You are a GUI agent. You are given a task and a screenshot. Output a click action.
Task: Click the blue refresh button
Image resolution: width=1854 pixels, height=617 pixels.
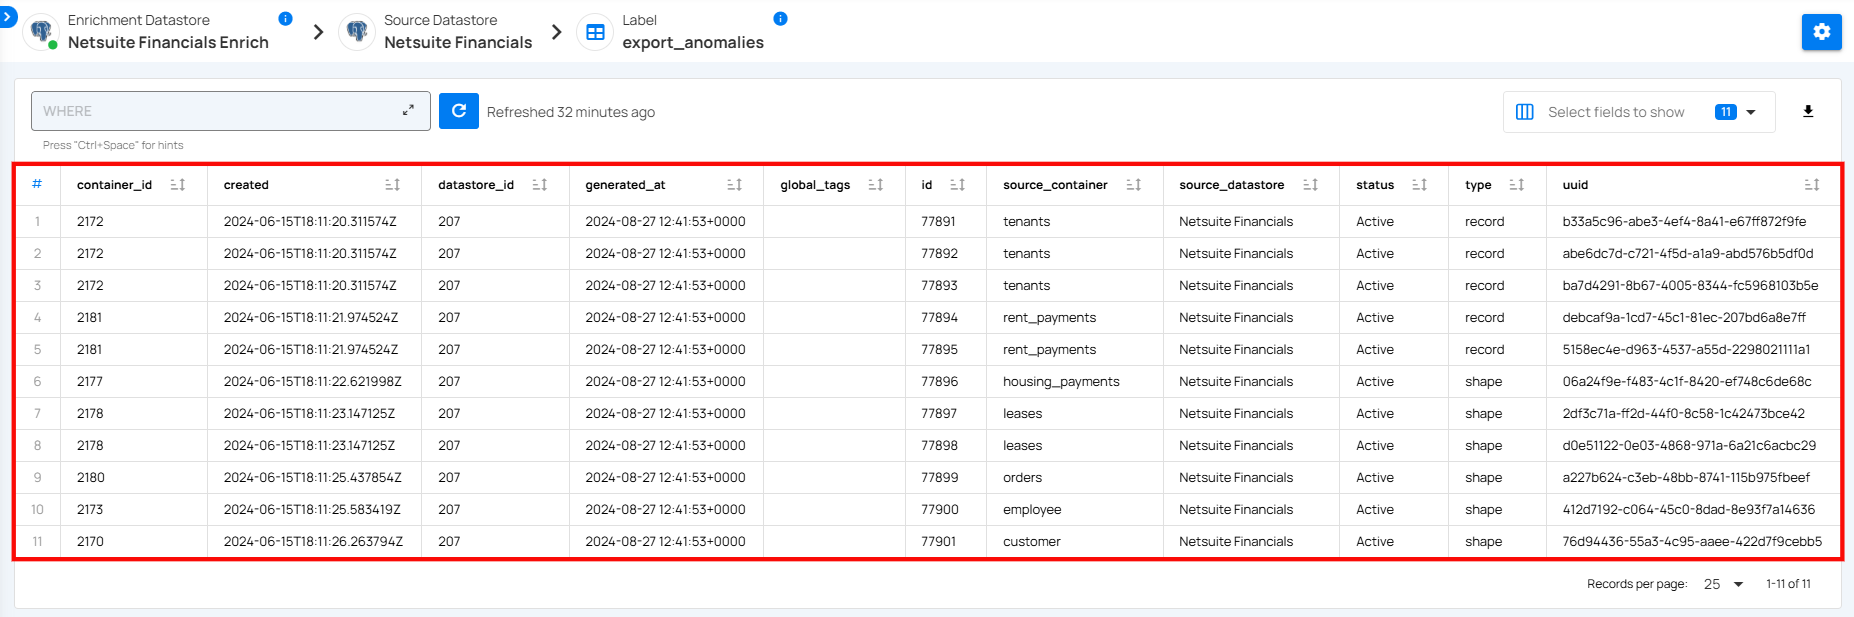click(459, 111)
